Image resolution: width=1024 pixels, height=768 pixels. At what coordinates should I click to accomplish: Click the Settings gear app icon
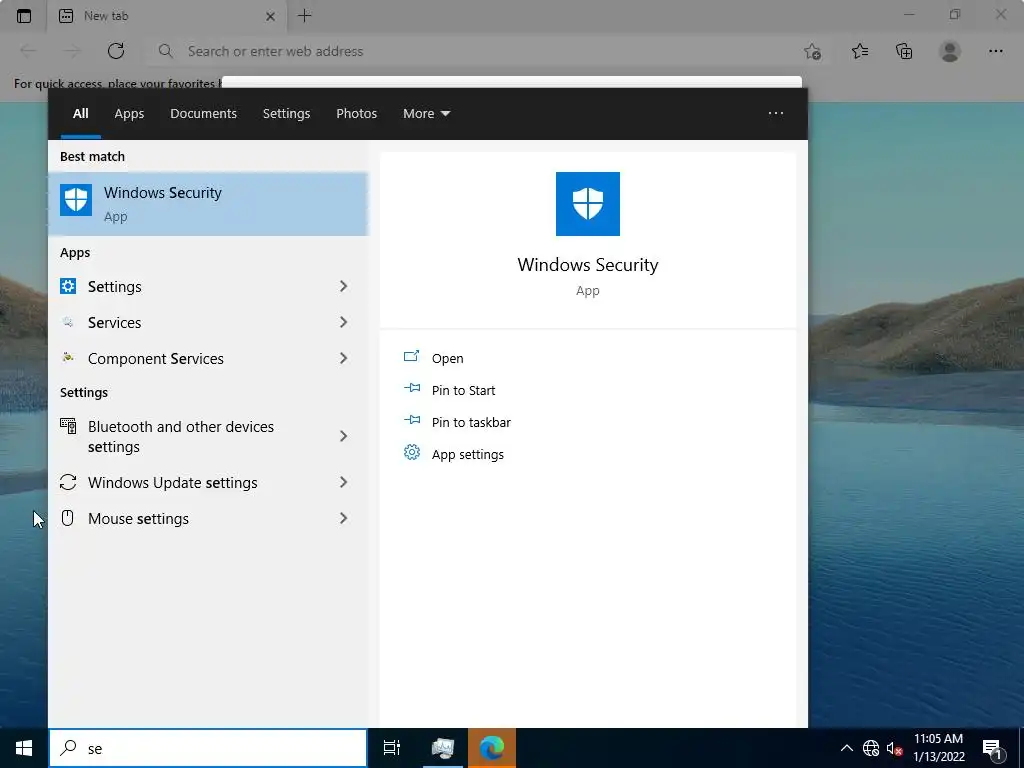coord(68,286)
